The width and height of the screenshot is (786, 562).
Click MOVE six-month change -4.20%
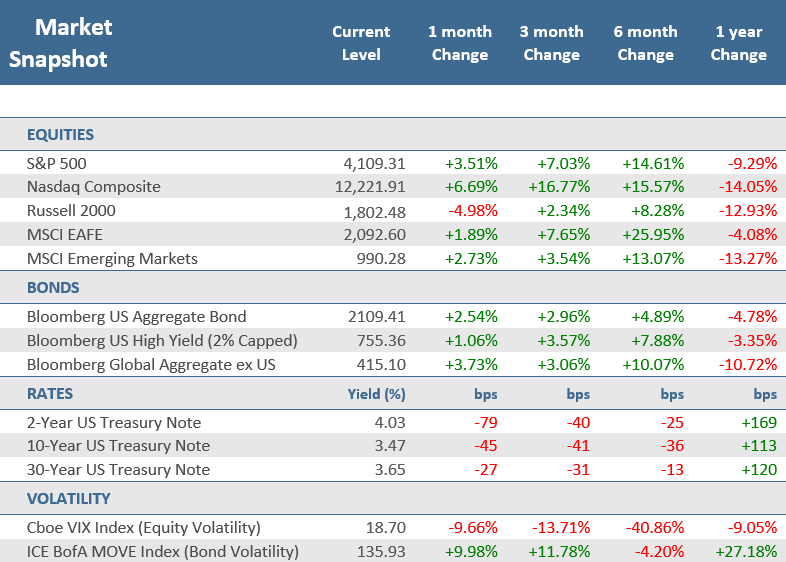pyautogui.click(x=659, y=551)
